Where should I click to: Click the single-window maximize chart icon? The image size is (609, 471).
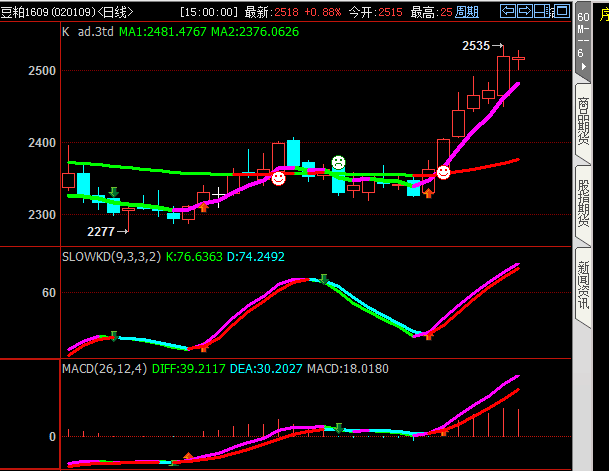click(562, 11)
